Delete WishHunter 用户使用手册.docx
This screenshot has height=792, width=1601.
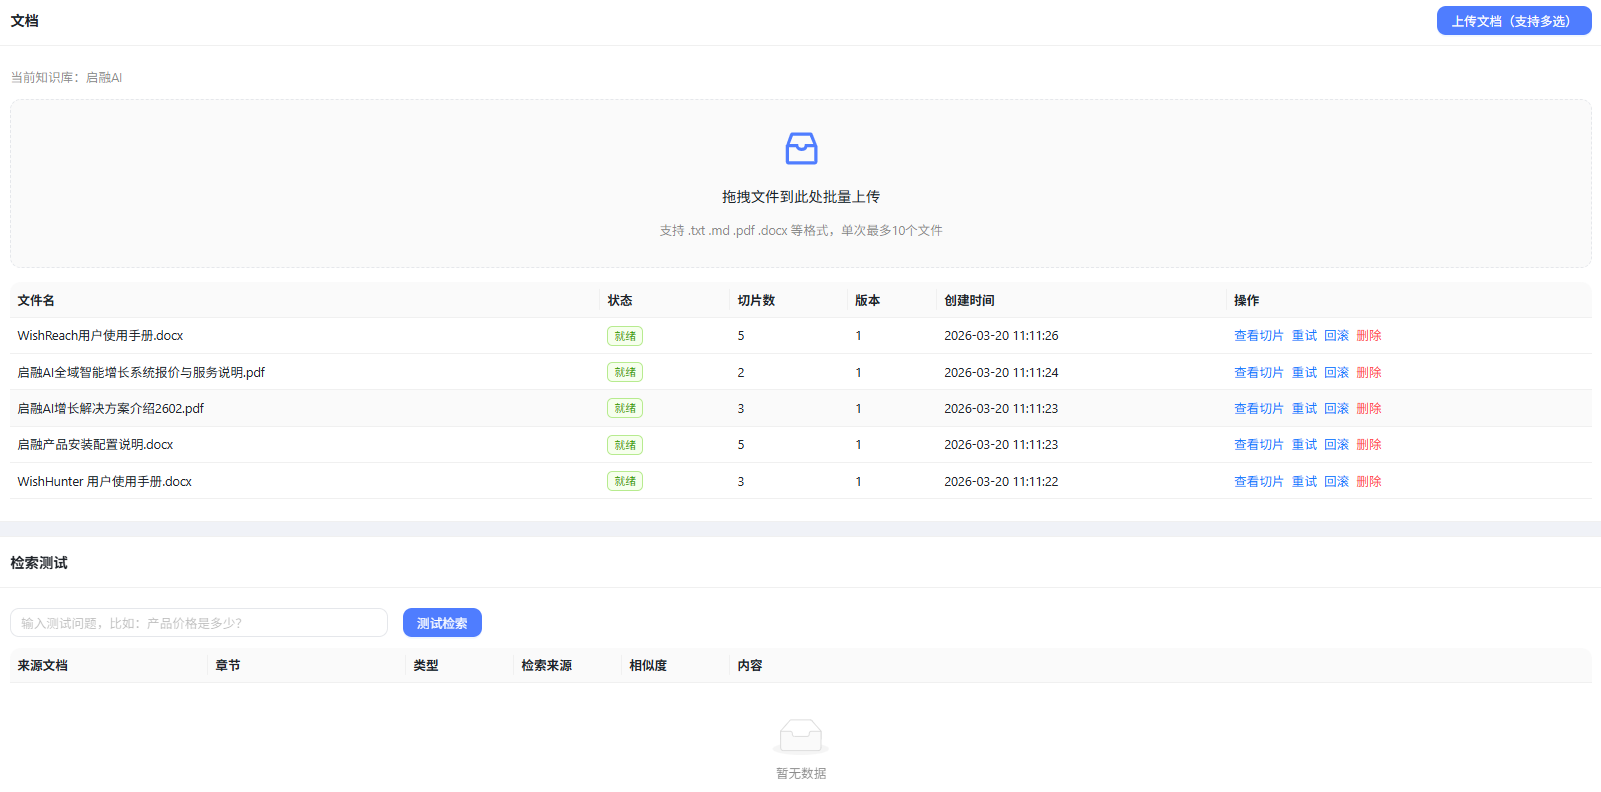(x=1368, y=481)
